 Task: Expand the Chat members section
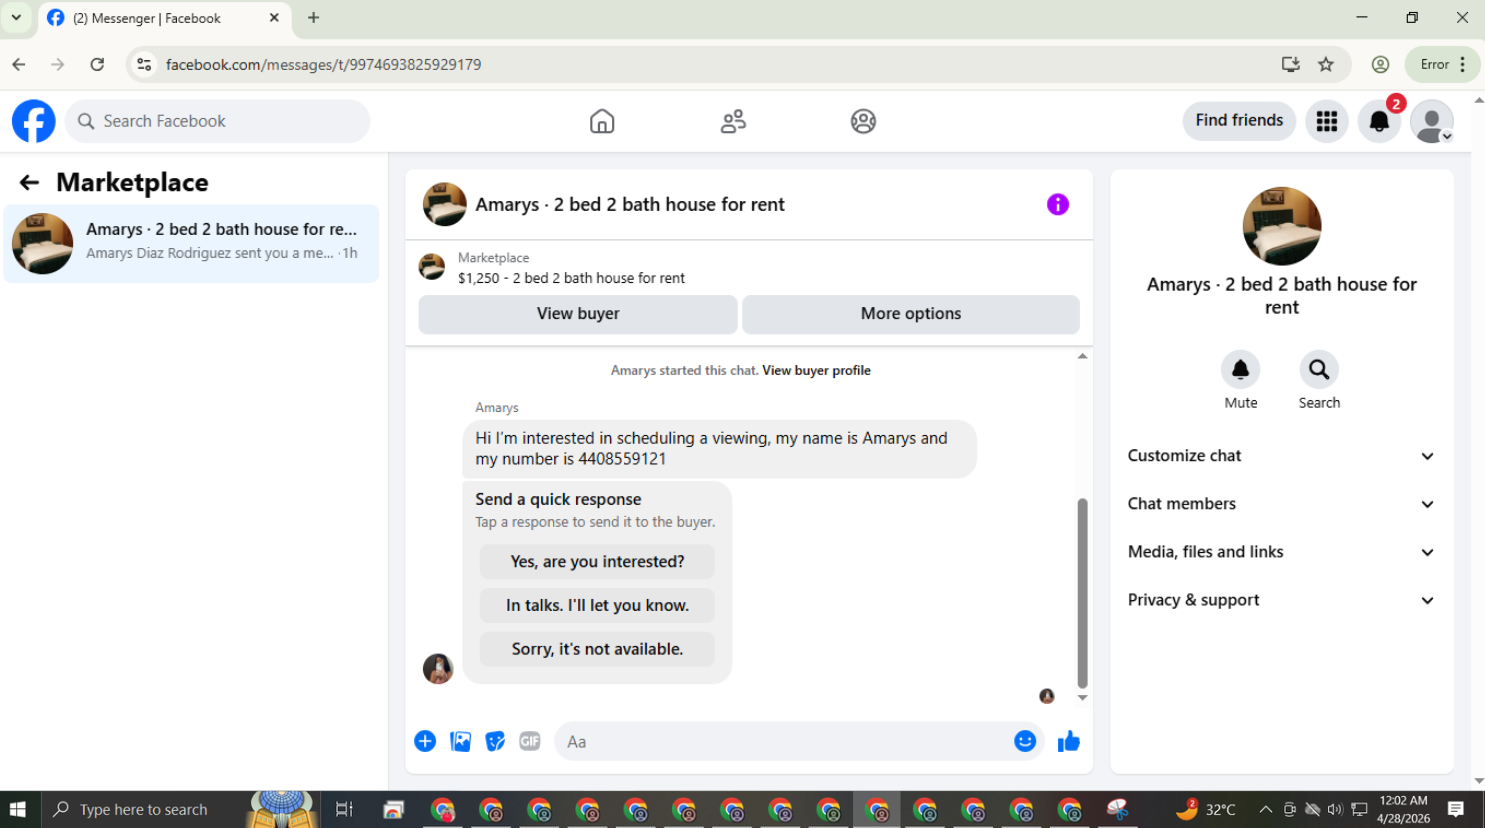click(1282, 504)
